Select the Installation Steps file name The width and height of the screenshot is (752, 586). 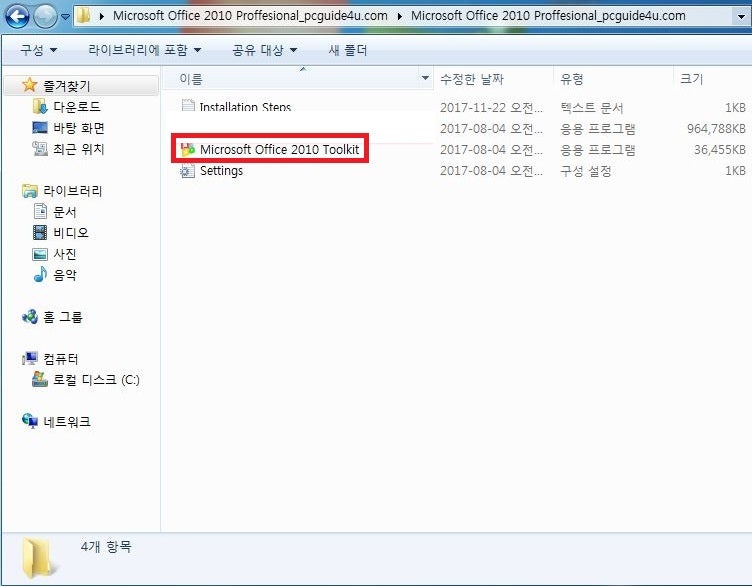245,106
